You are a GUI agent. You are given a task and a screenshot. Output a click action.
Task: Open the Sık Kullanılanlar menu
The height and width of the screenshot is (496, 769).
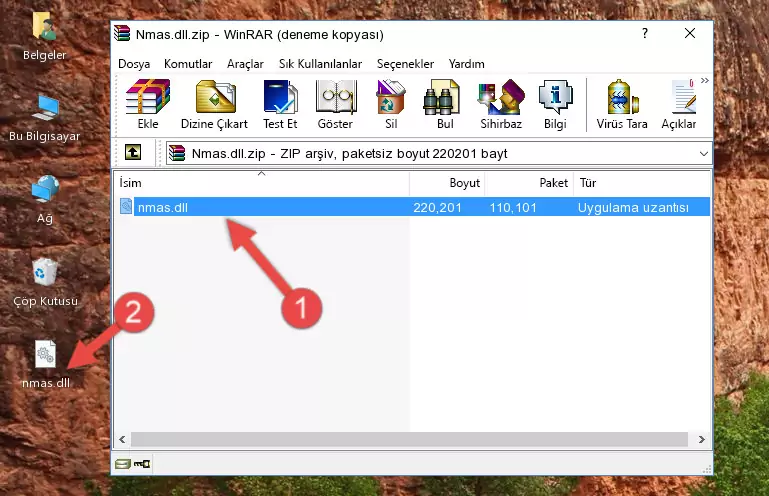click(x=320, y=64)
